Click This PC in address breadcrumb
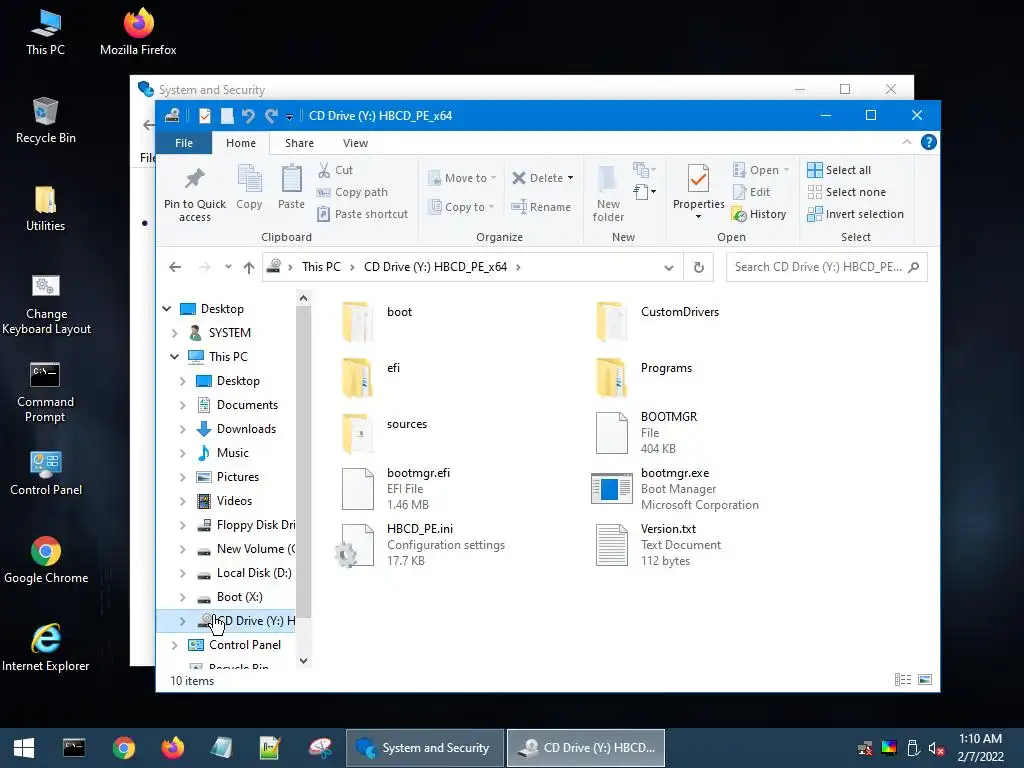This screenshot has width=1024, height=768. point(321,266)
